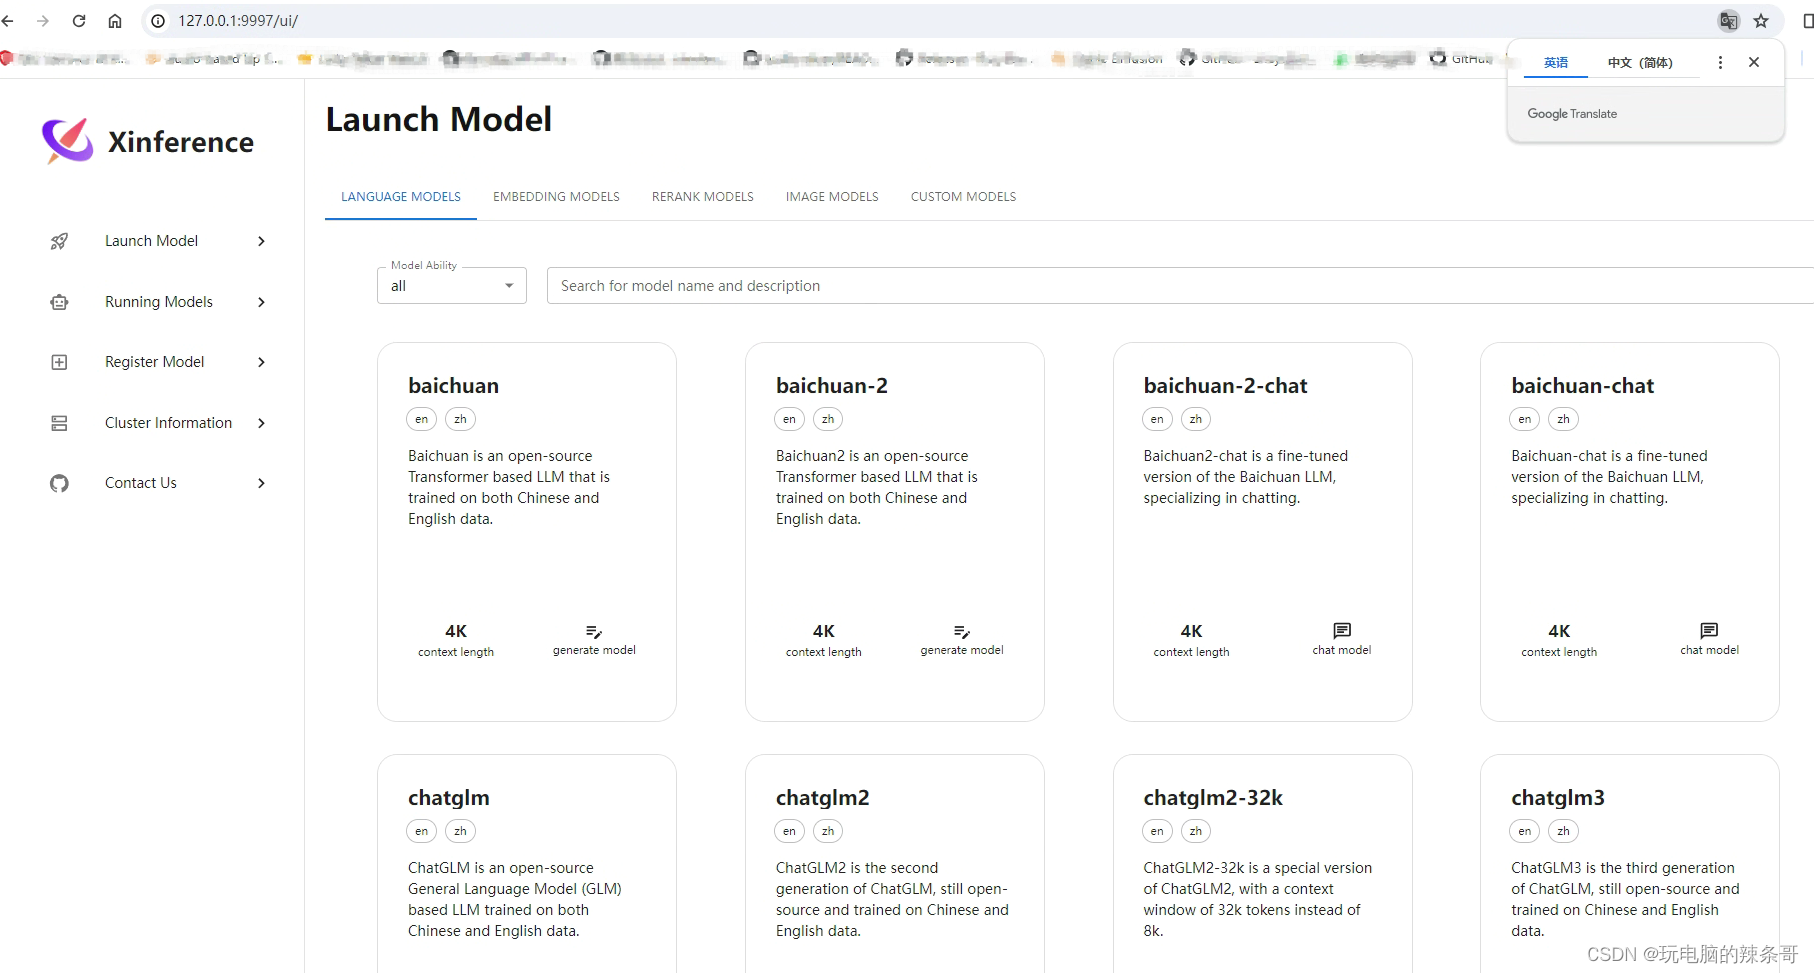Image resolution: width=1814 pixels, height=973 pixels.
Task: Switch to the Embedding Models tab
Action: tap(556, 197)
